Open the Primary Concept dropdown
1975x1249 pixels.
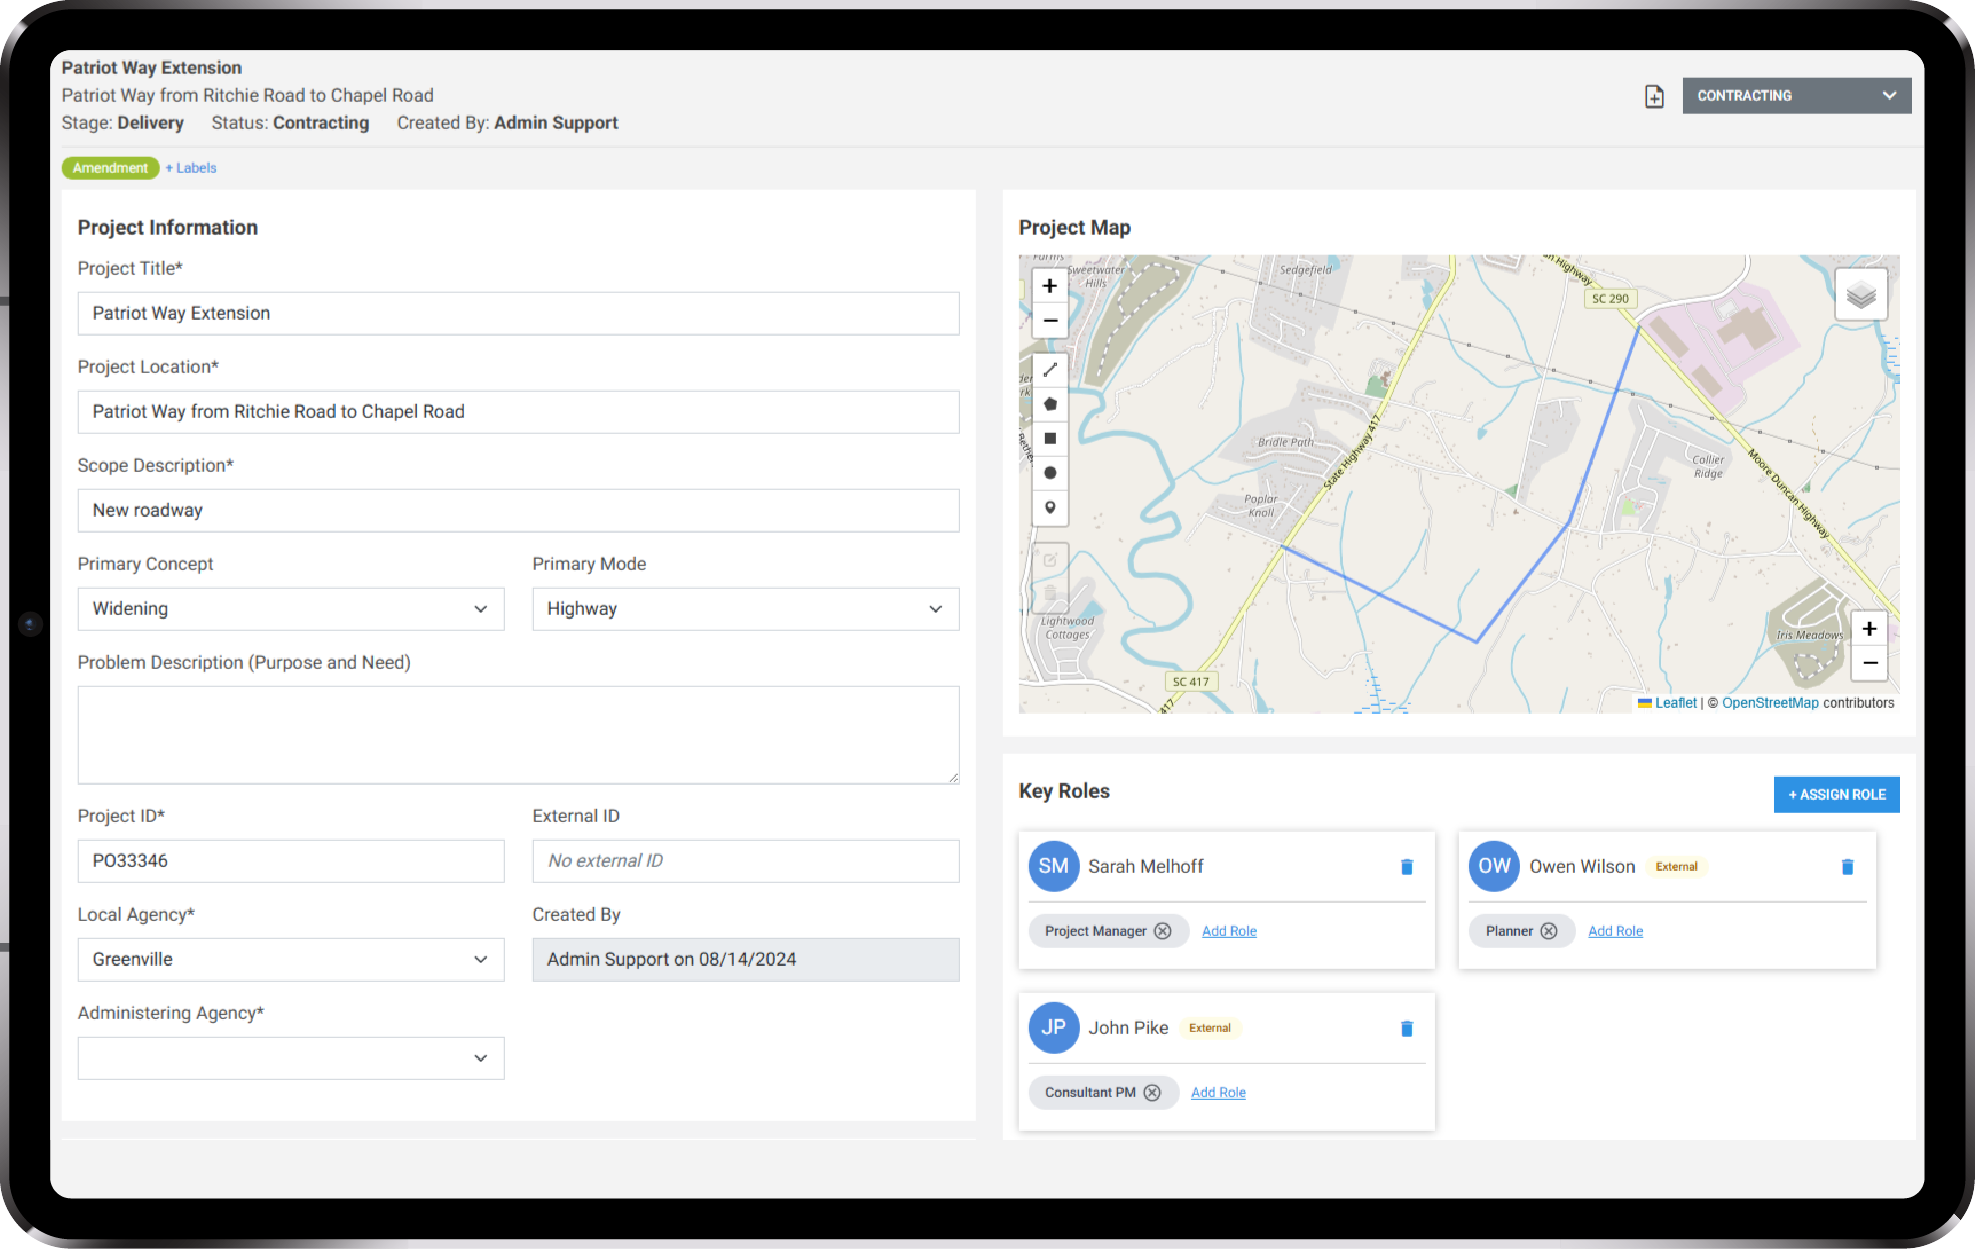point(291,609)
